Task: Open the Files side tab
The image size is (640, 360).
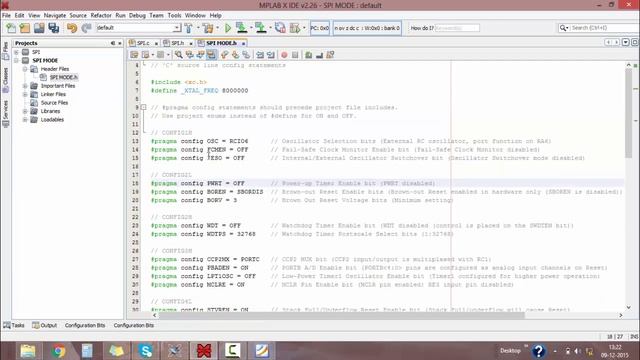Action: tap(5, 51)
